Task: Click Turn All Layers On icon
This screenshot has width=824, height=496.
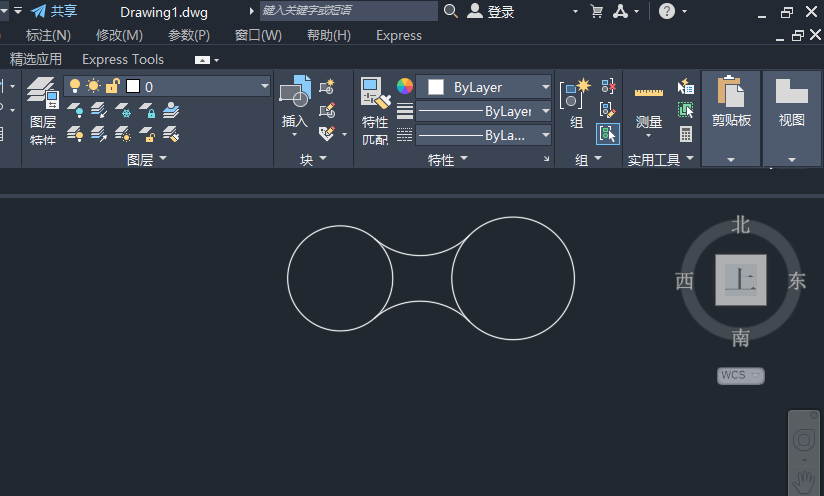Action: 75,135
